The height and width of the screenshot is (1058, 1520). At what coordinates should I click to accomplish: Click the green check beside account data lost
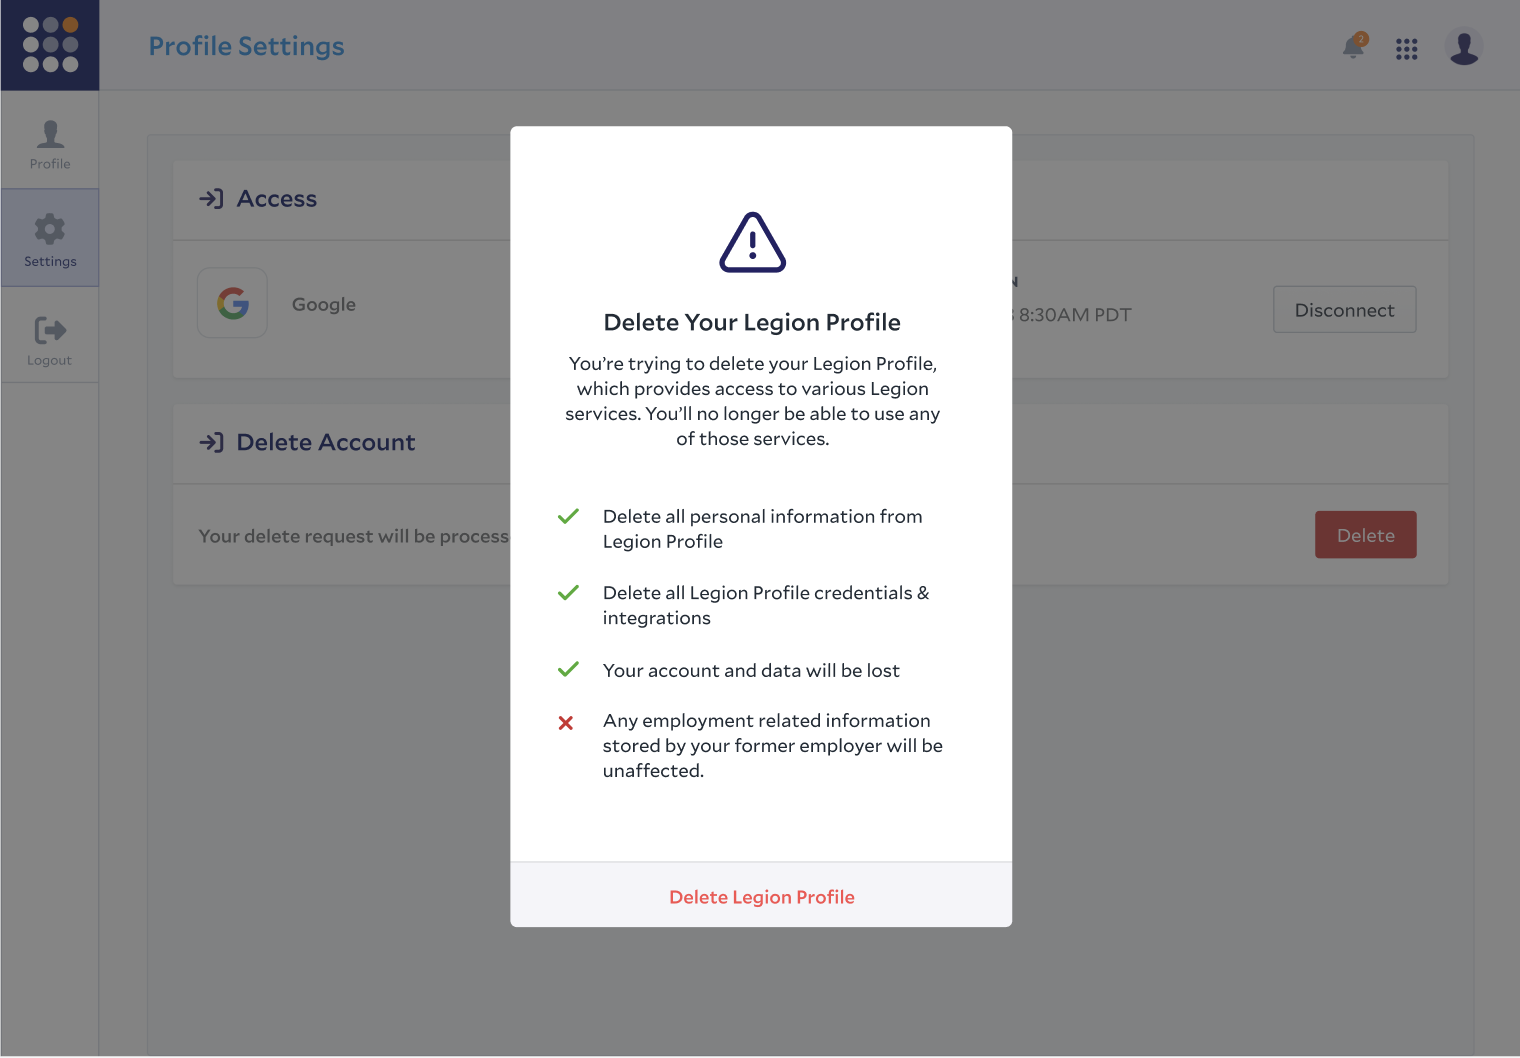coord(568,669)
